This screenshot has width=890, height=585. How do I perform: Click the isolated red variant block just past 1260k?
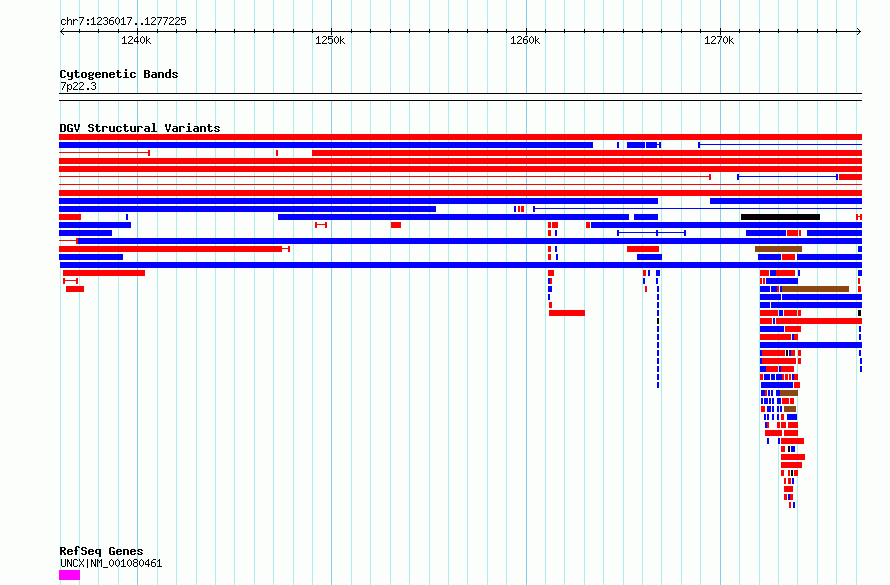[567, 313]
